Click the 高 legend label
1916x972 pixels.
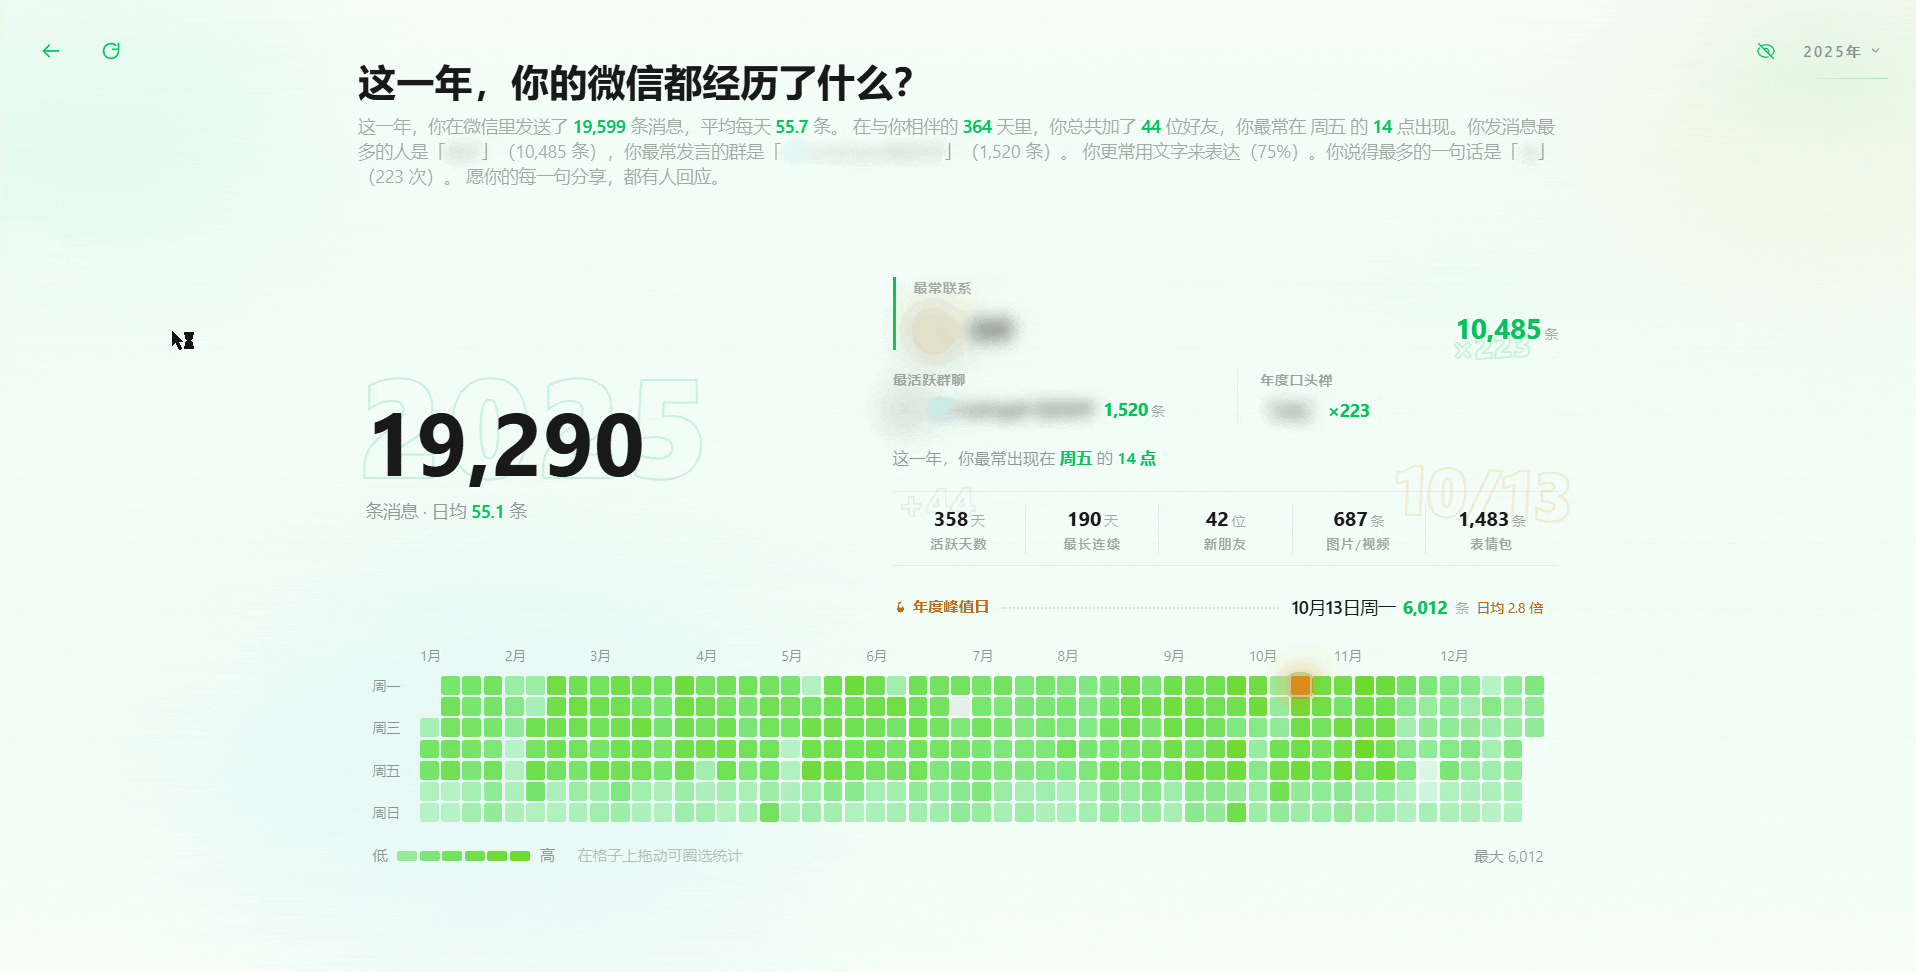tap(547, 856)
